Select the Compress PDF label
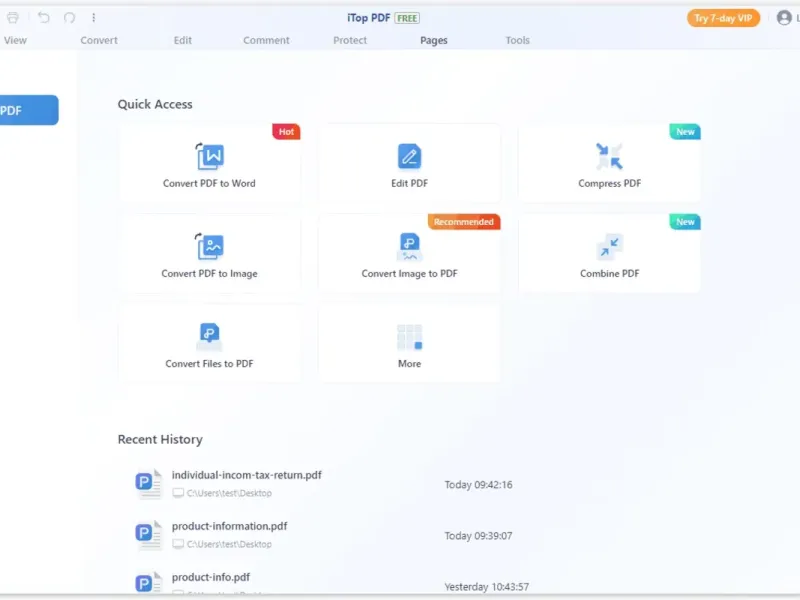This screenshot has width=800, height=600. coord(609,183)
